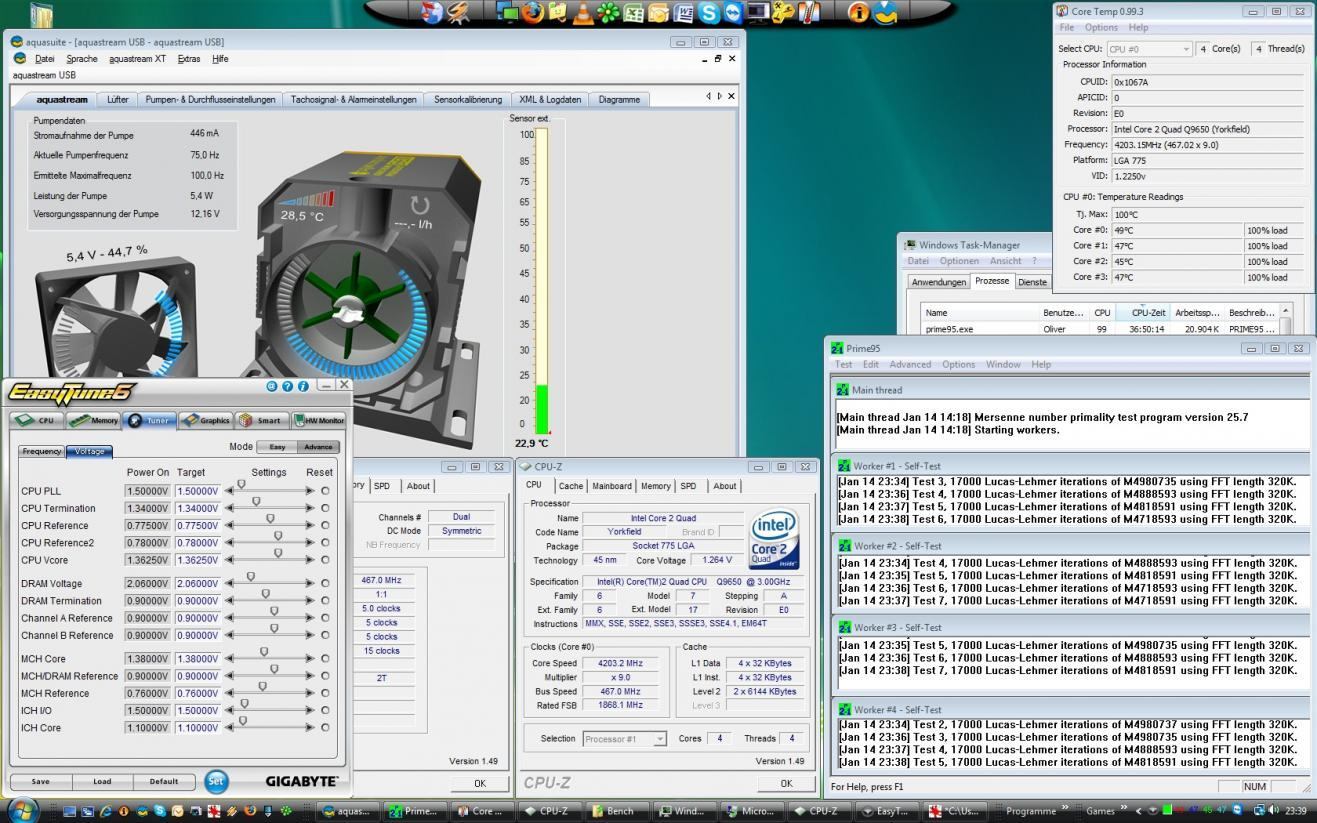Select the ICH Core reset radio button
The width and height of the screenshot is (1317, 823).
tap(325, 727)
